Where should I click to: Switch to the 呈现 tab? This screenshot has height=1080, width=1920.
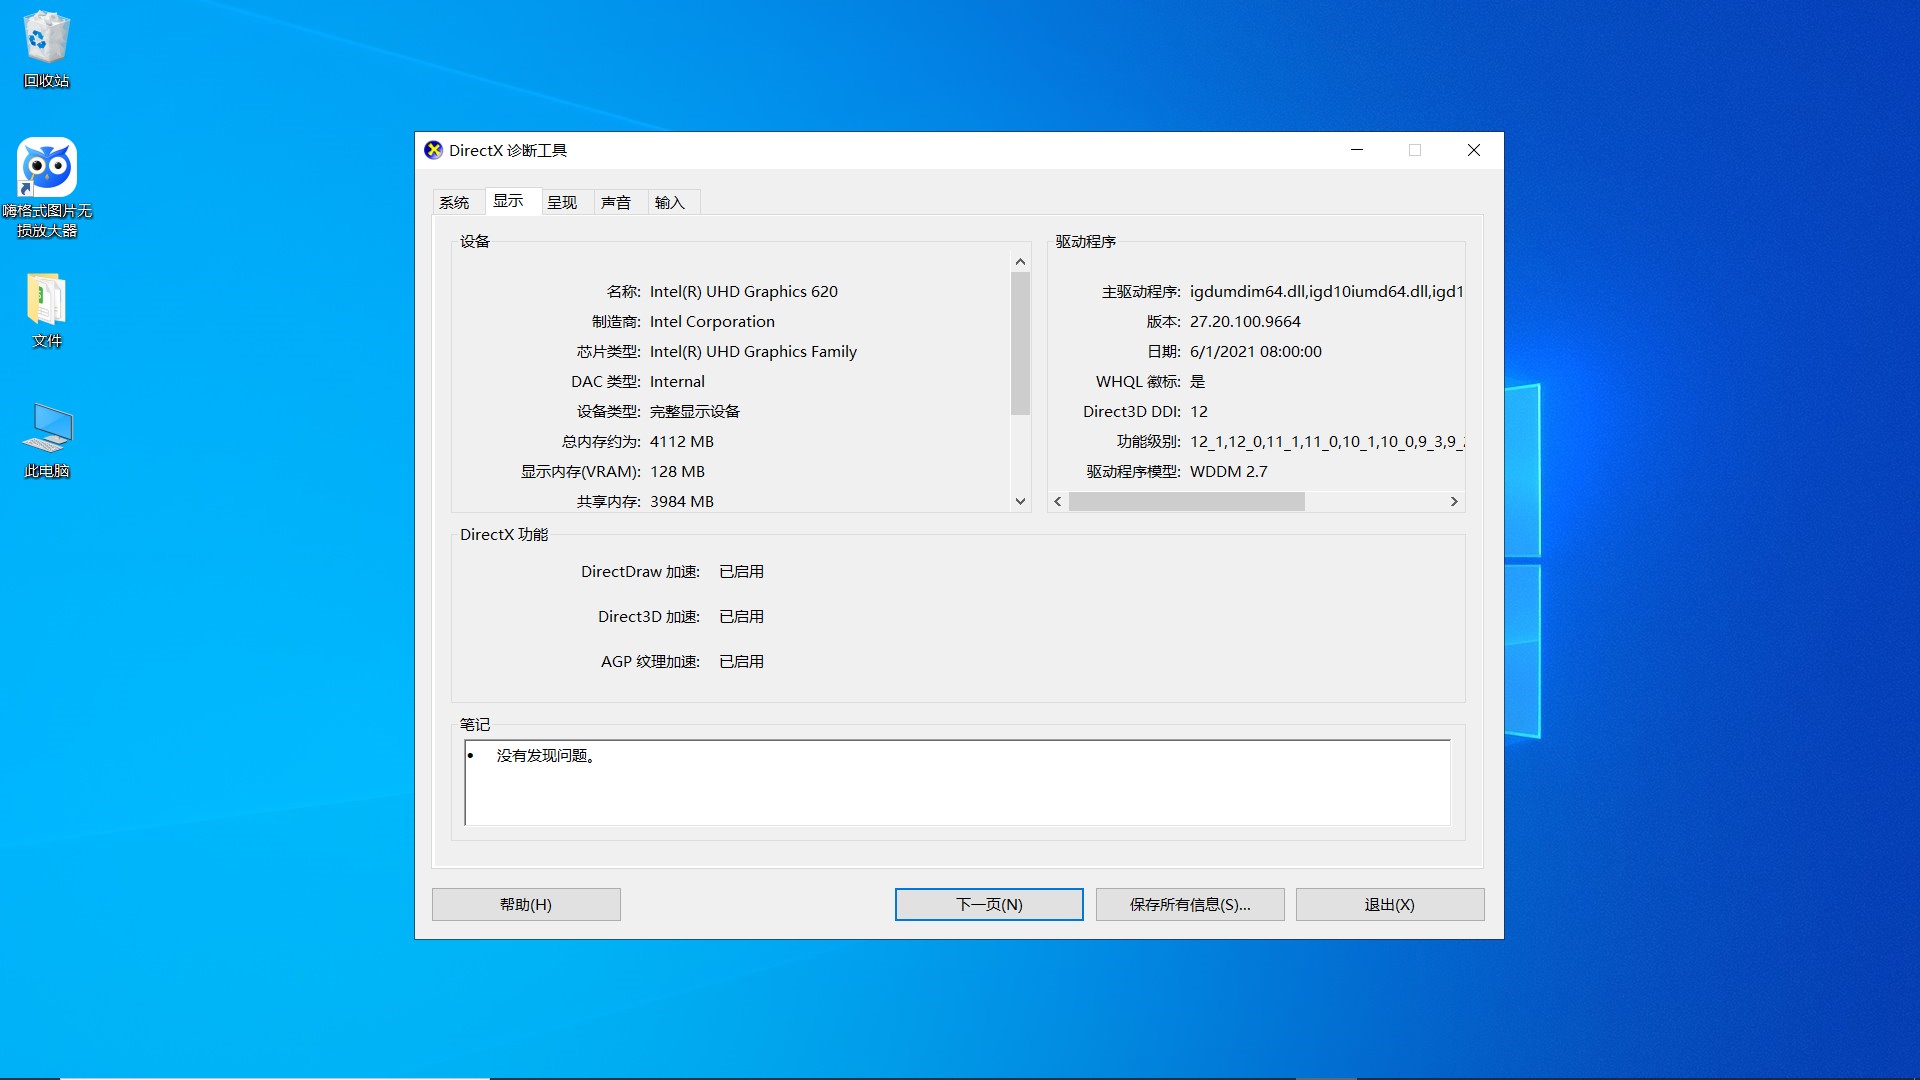565,201
